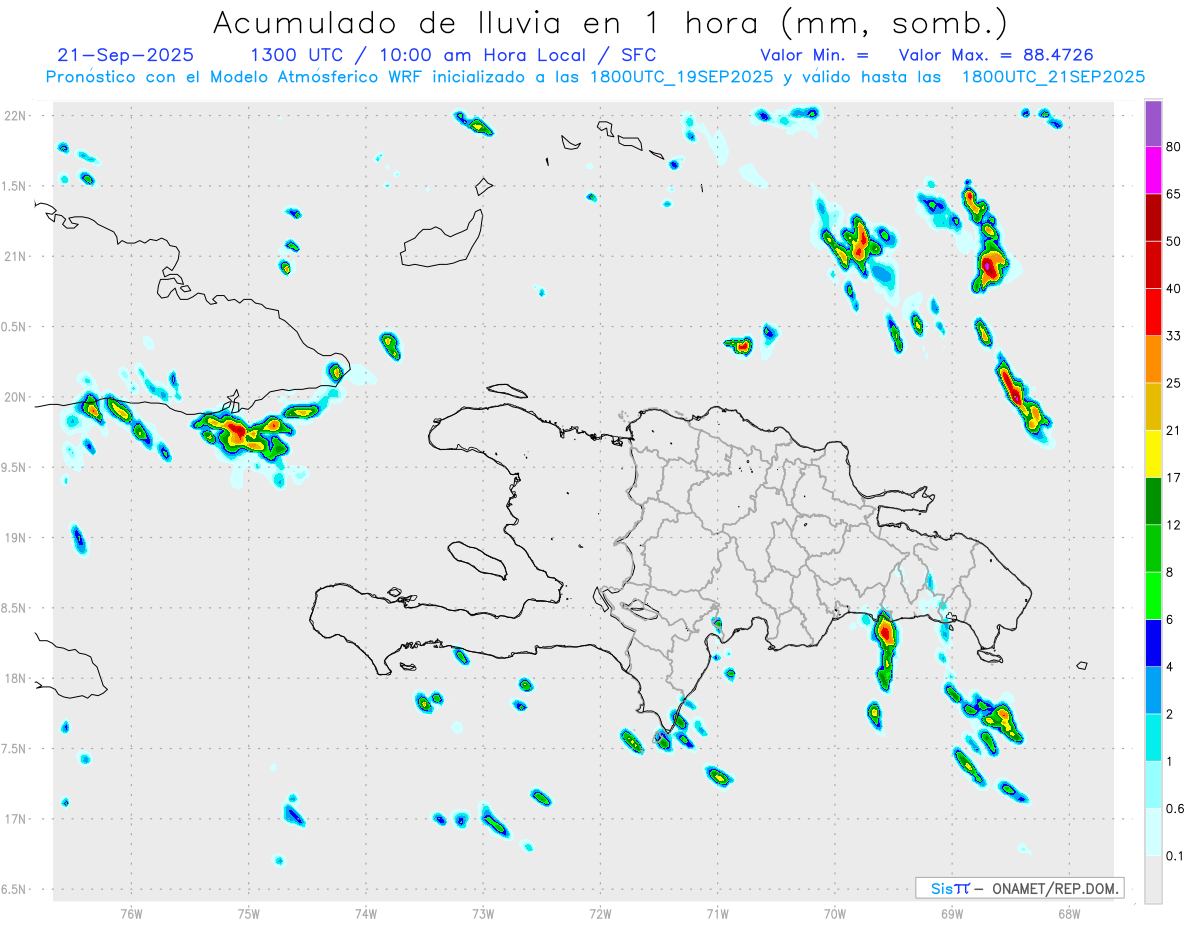
Task: Select the '69W' longitude label
Action: [x=951, y=914]
